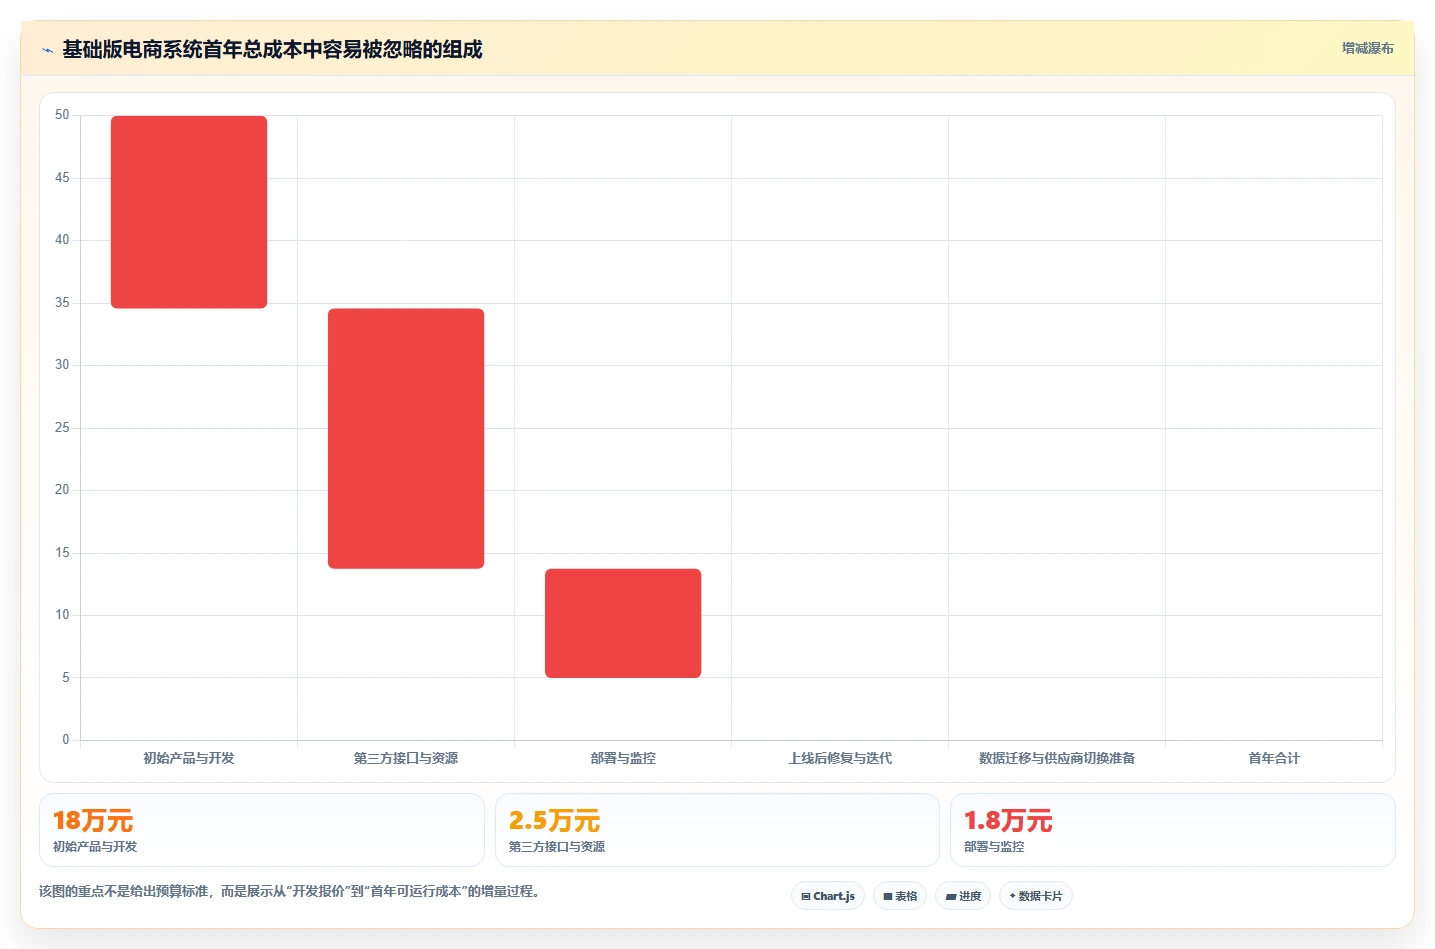Click the 初始产品与开发 x-axis label

pos(189,758)
